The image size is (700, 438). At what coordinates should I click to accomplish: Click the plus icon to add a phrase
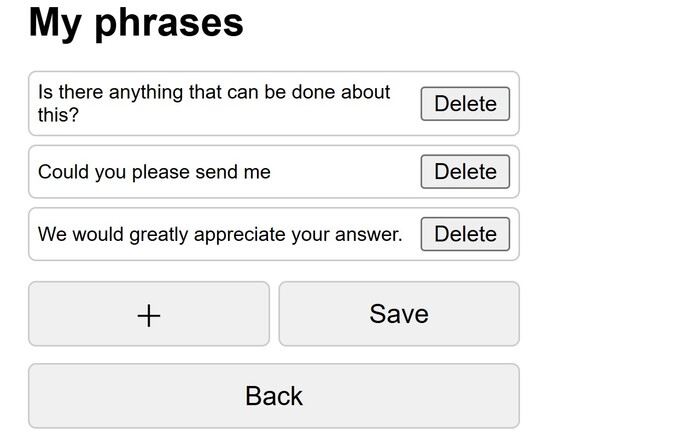pos(148,315)
